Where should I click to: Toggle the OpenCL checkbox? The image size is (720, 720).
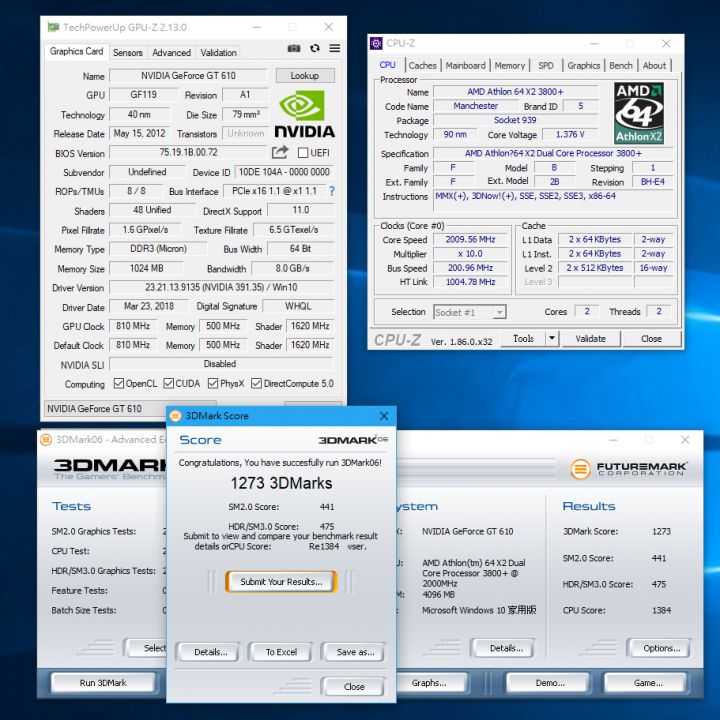tap(118, 383)
